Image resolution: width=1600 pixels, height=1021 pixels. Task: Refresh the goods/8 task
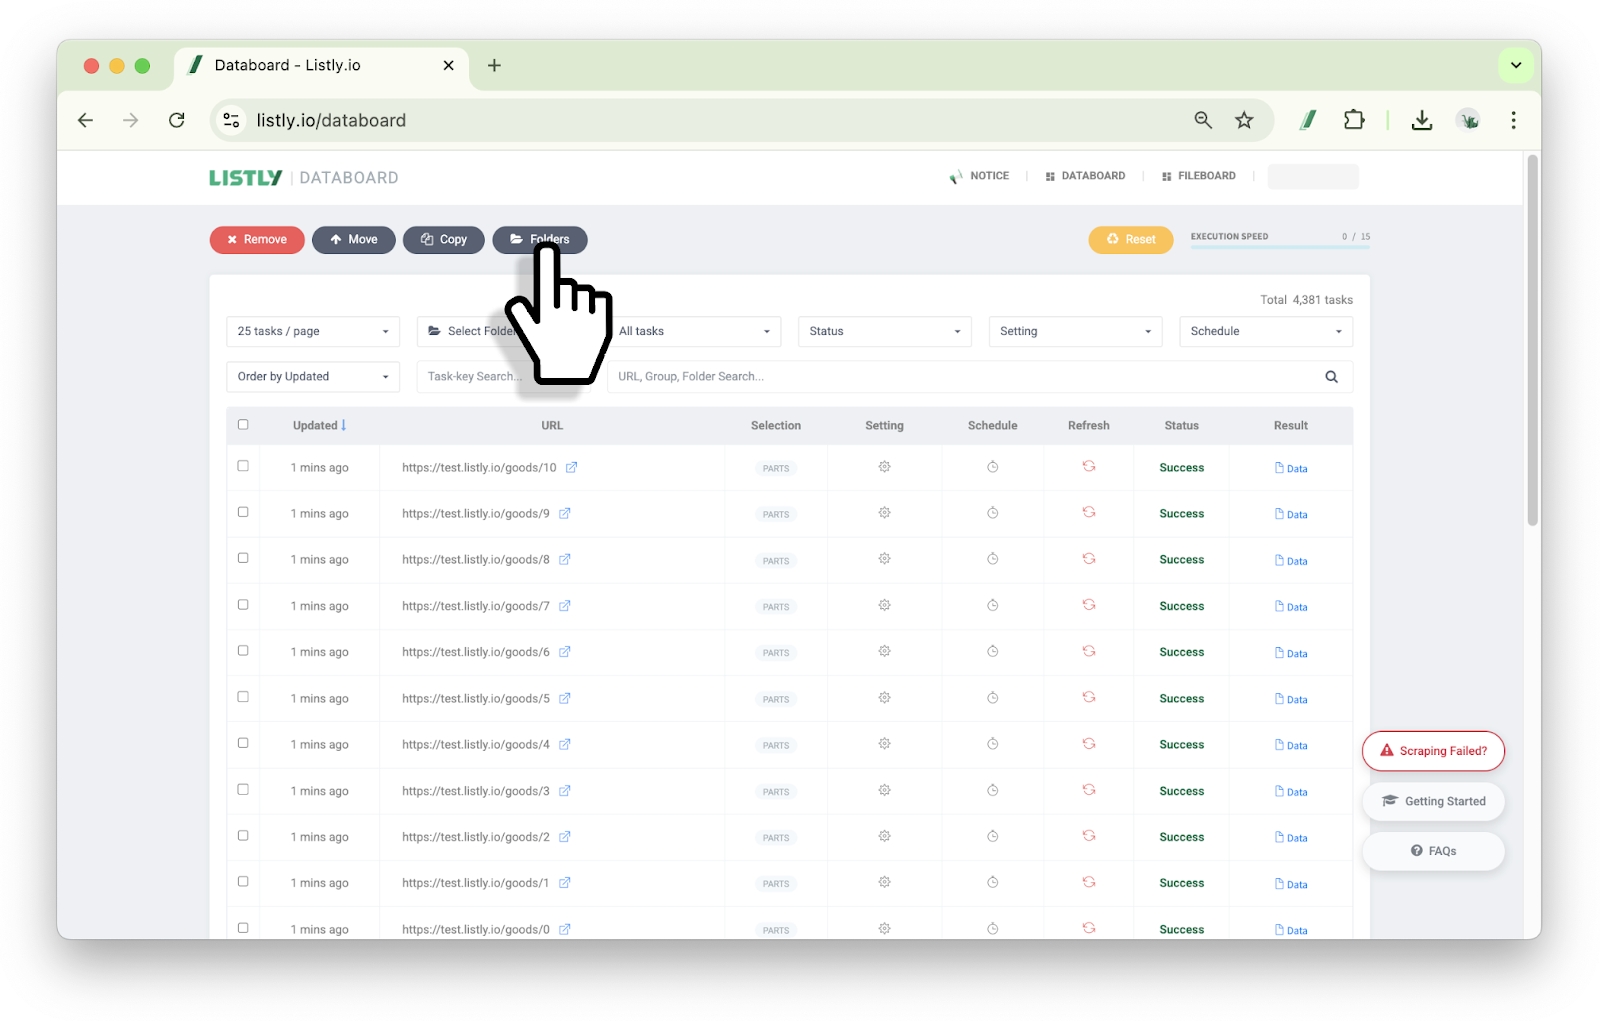[x=1088, y=559]
